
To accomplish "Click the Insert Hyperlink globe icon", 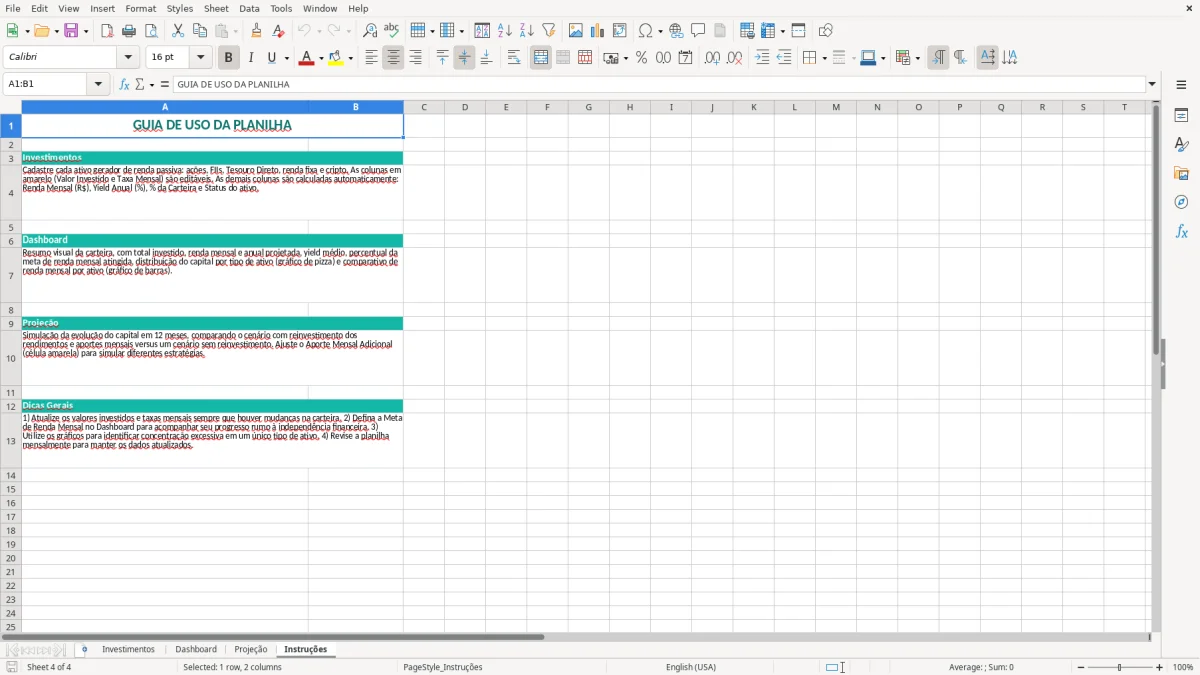I will click(676, 31).
